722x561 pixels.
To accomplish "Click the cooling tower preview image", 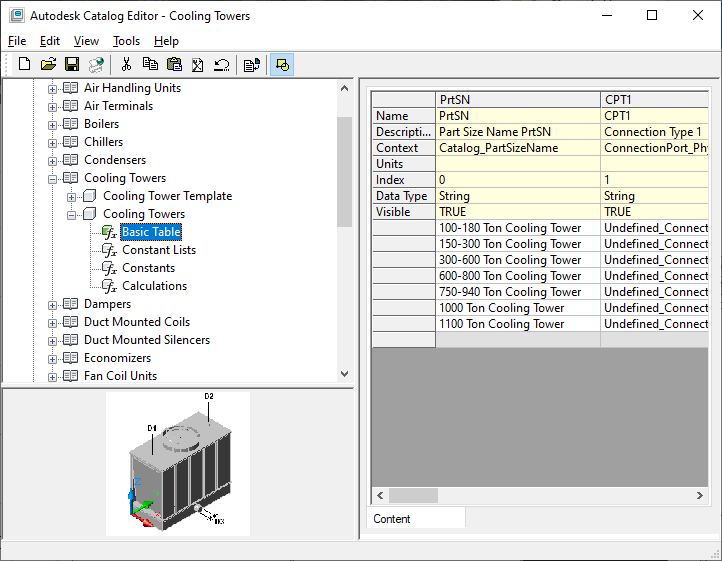I will [x=178, y=463].
